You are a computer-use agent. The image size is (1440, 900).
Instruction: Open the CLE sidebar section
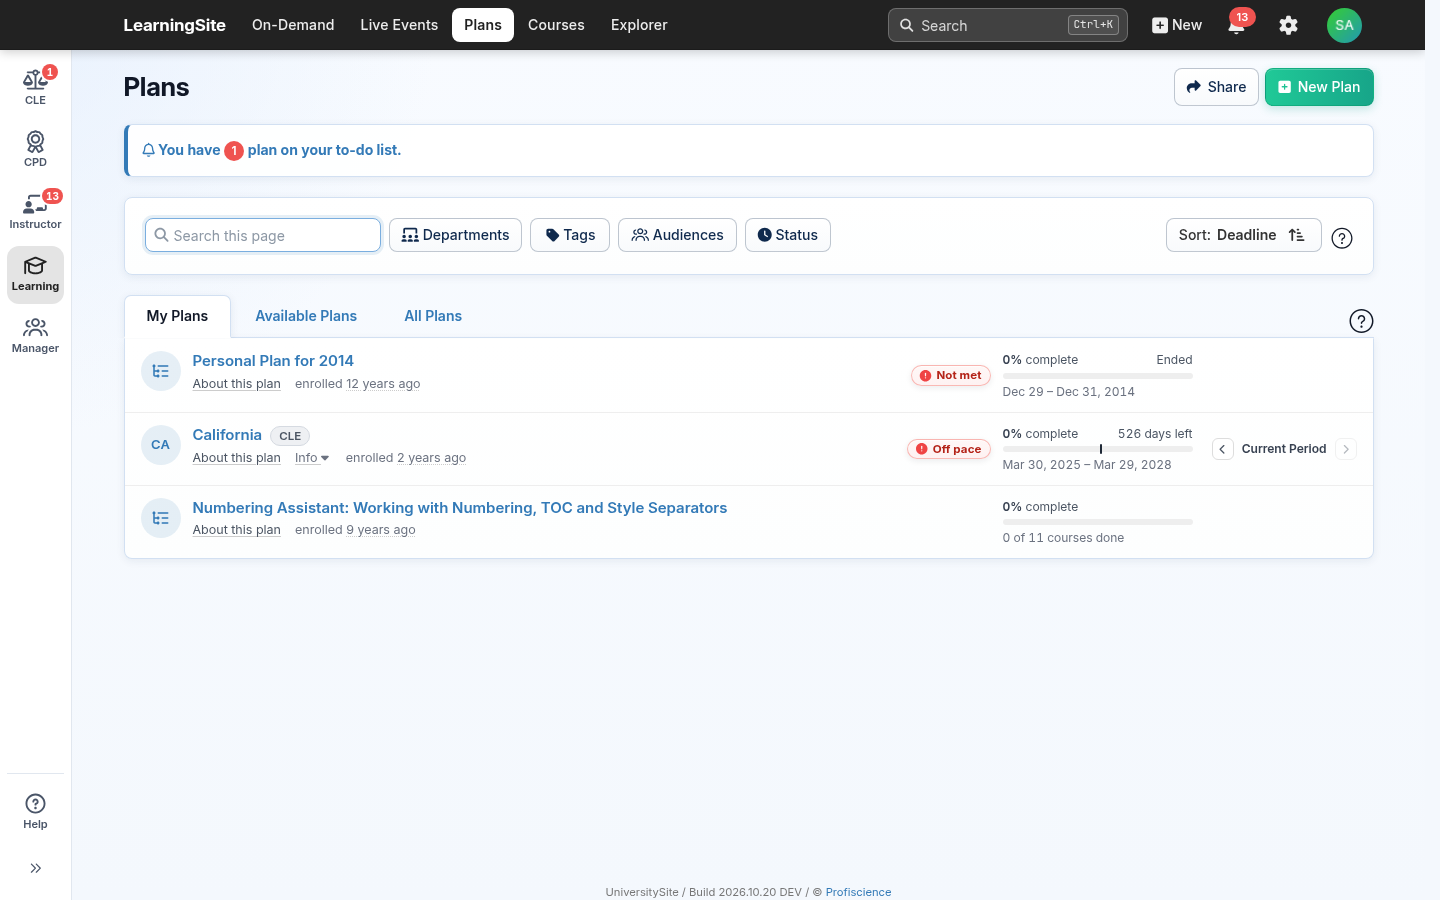pos(35,87)
